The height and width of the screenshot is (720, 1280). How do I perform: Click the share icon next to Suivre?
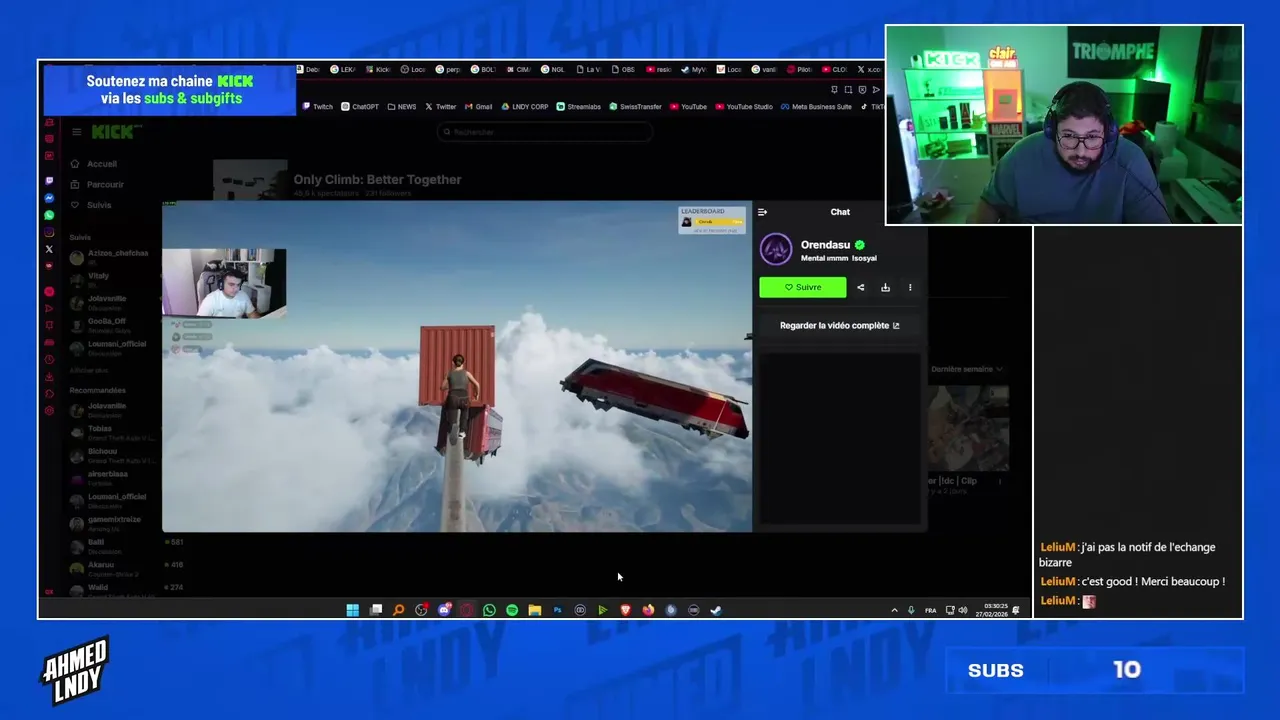[860, 287]
